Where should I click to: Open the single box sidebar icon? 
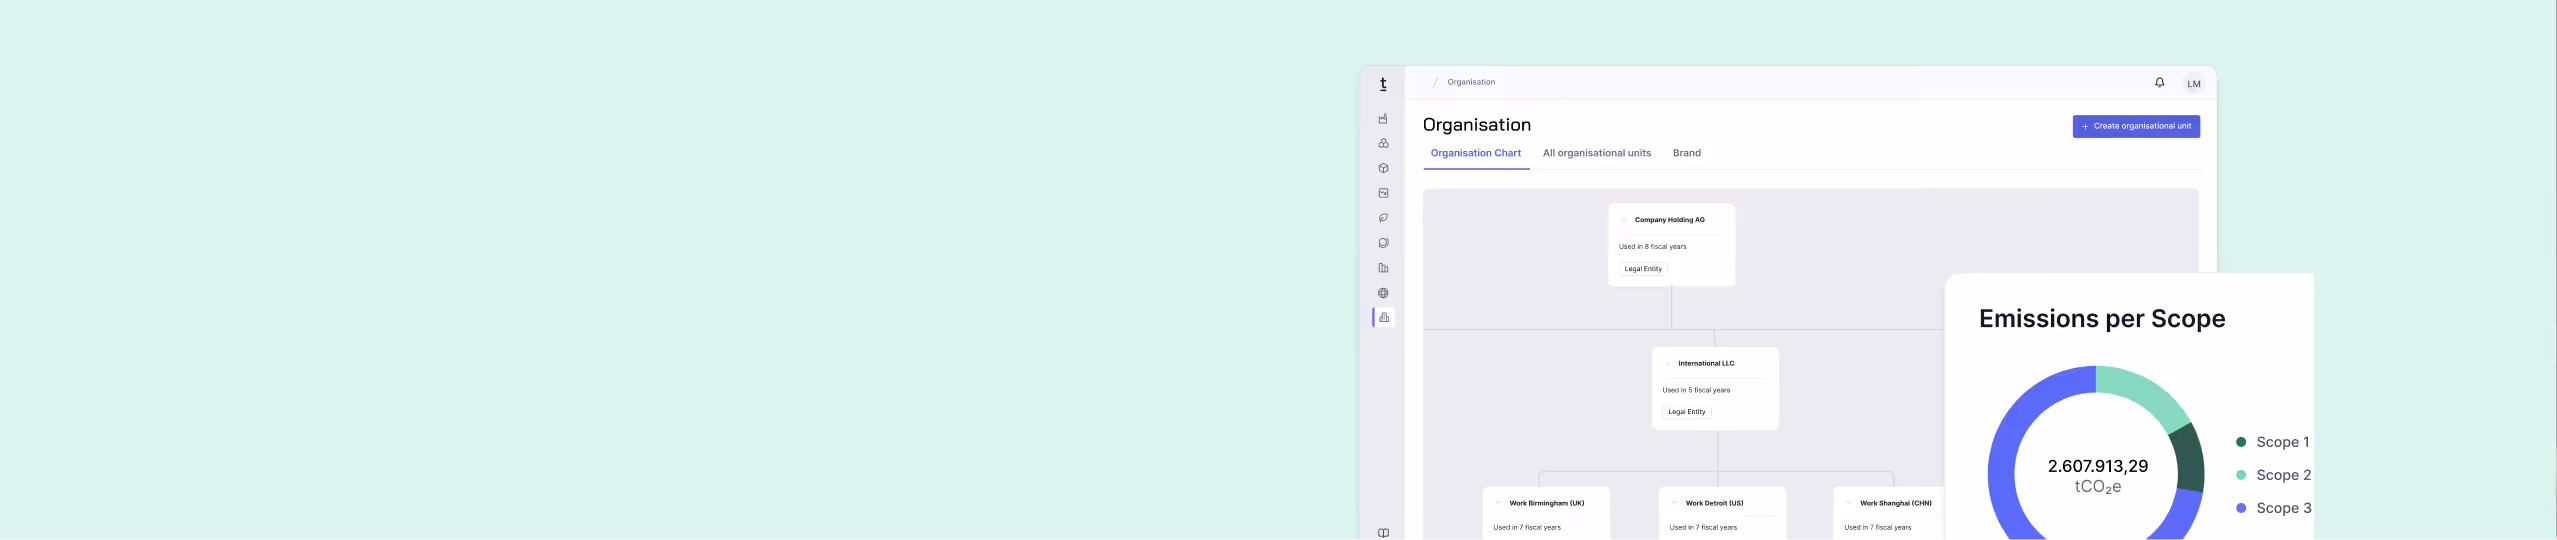point(1383,168)
